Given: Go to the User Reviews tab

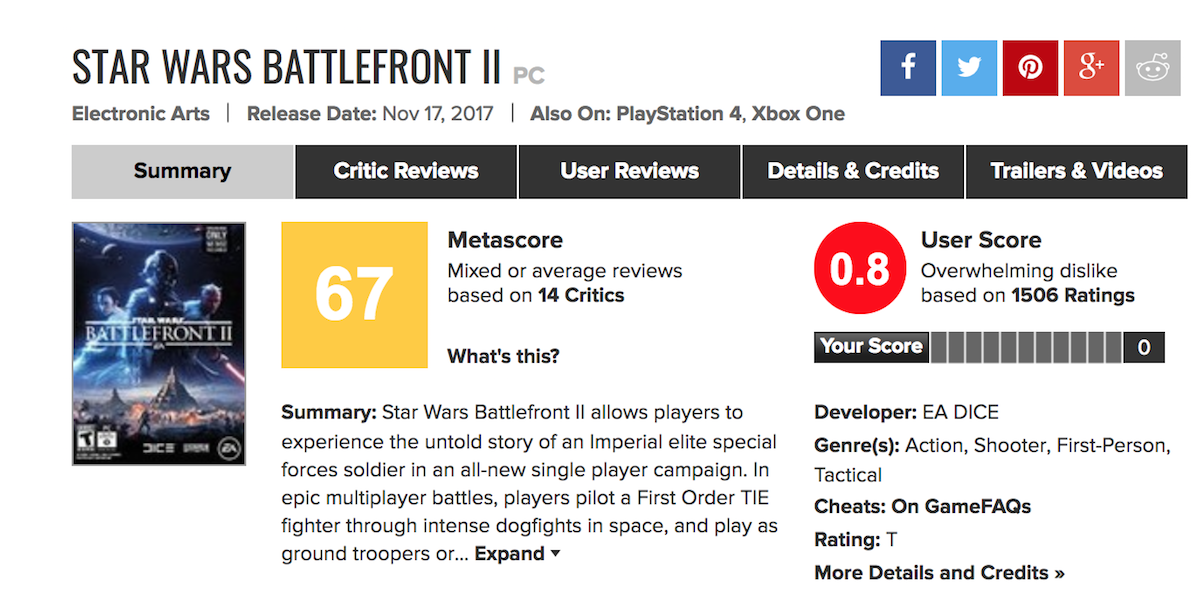Looking at the screenshot, I should pos(629,171).
